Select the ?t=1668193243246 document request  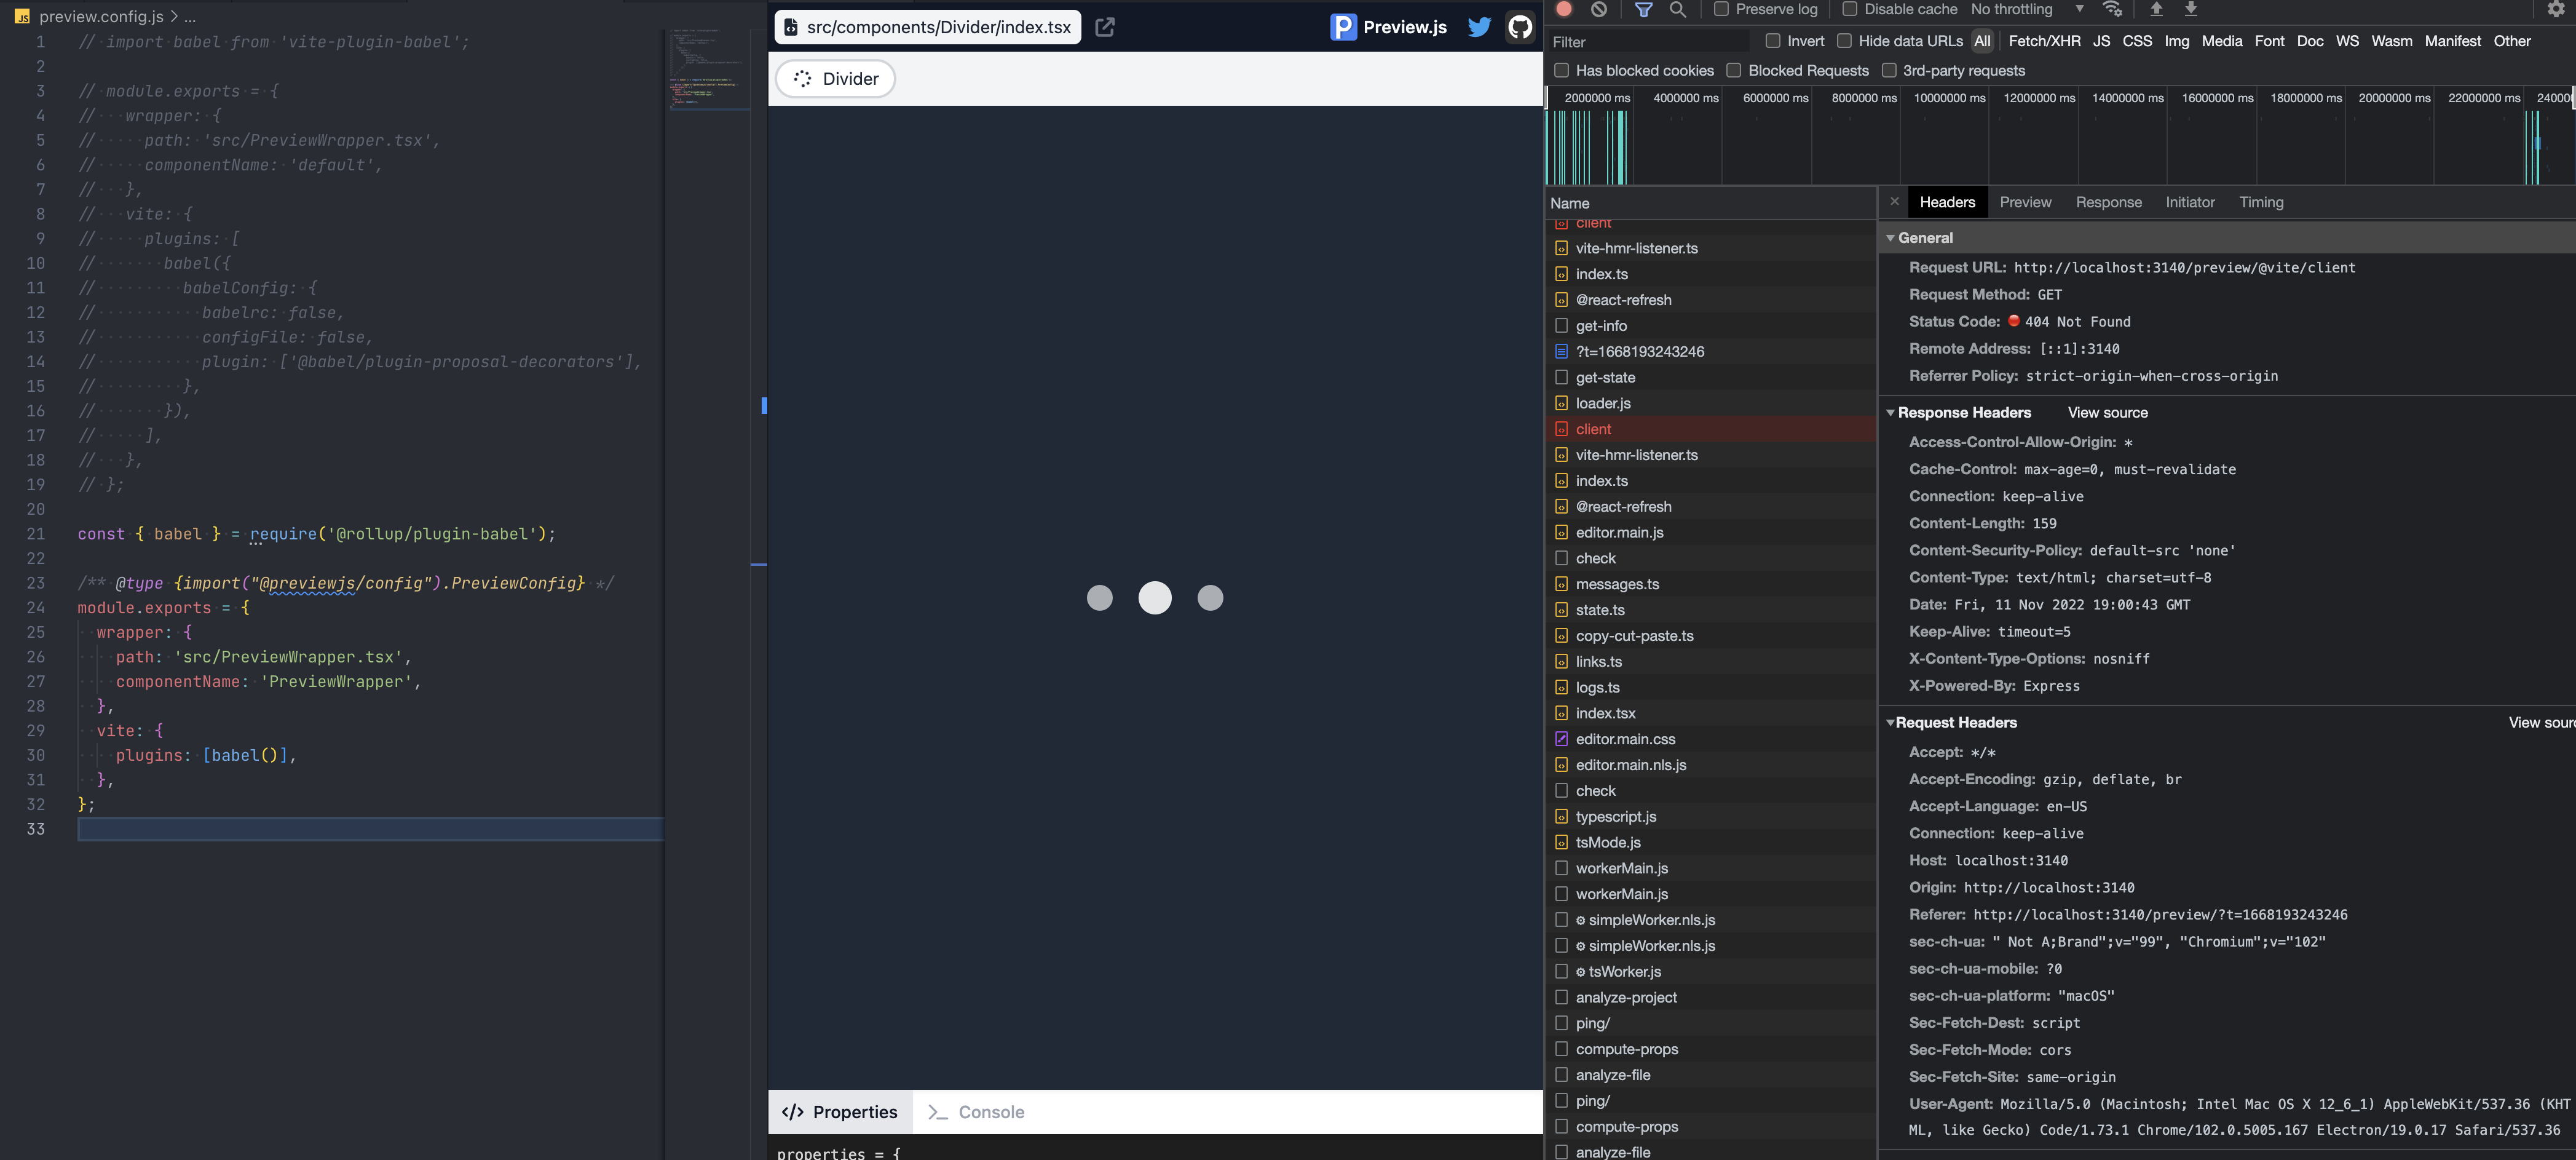(1710, 351)
